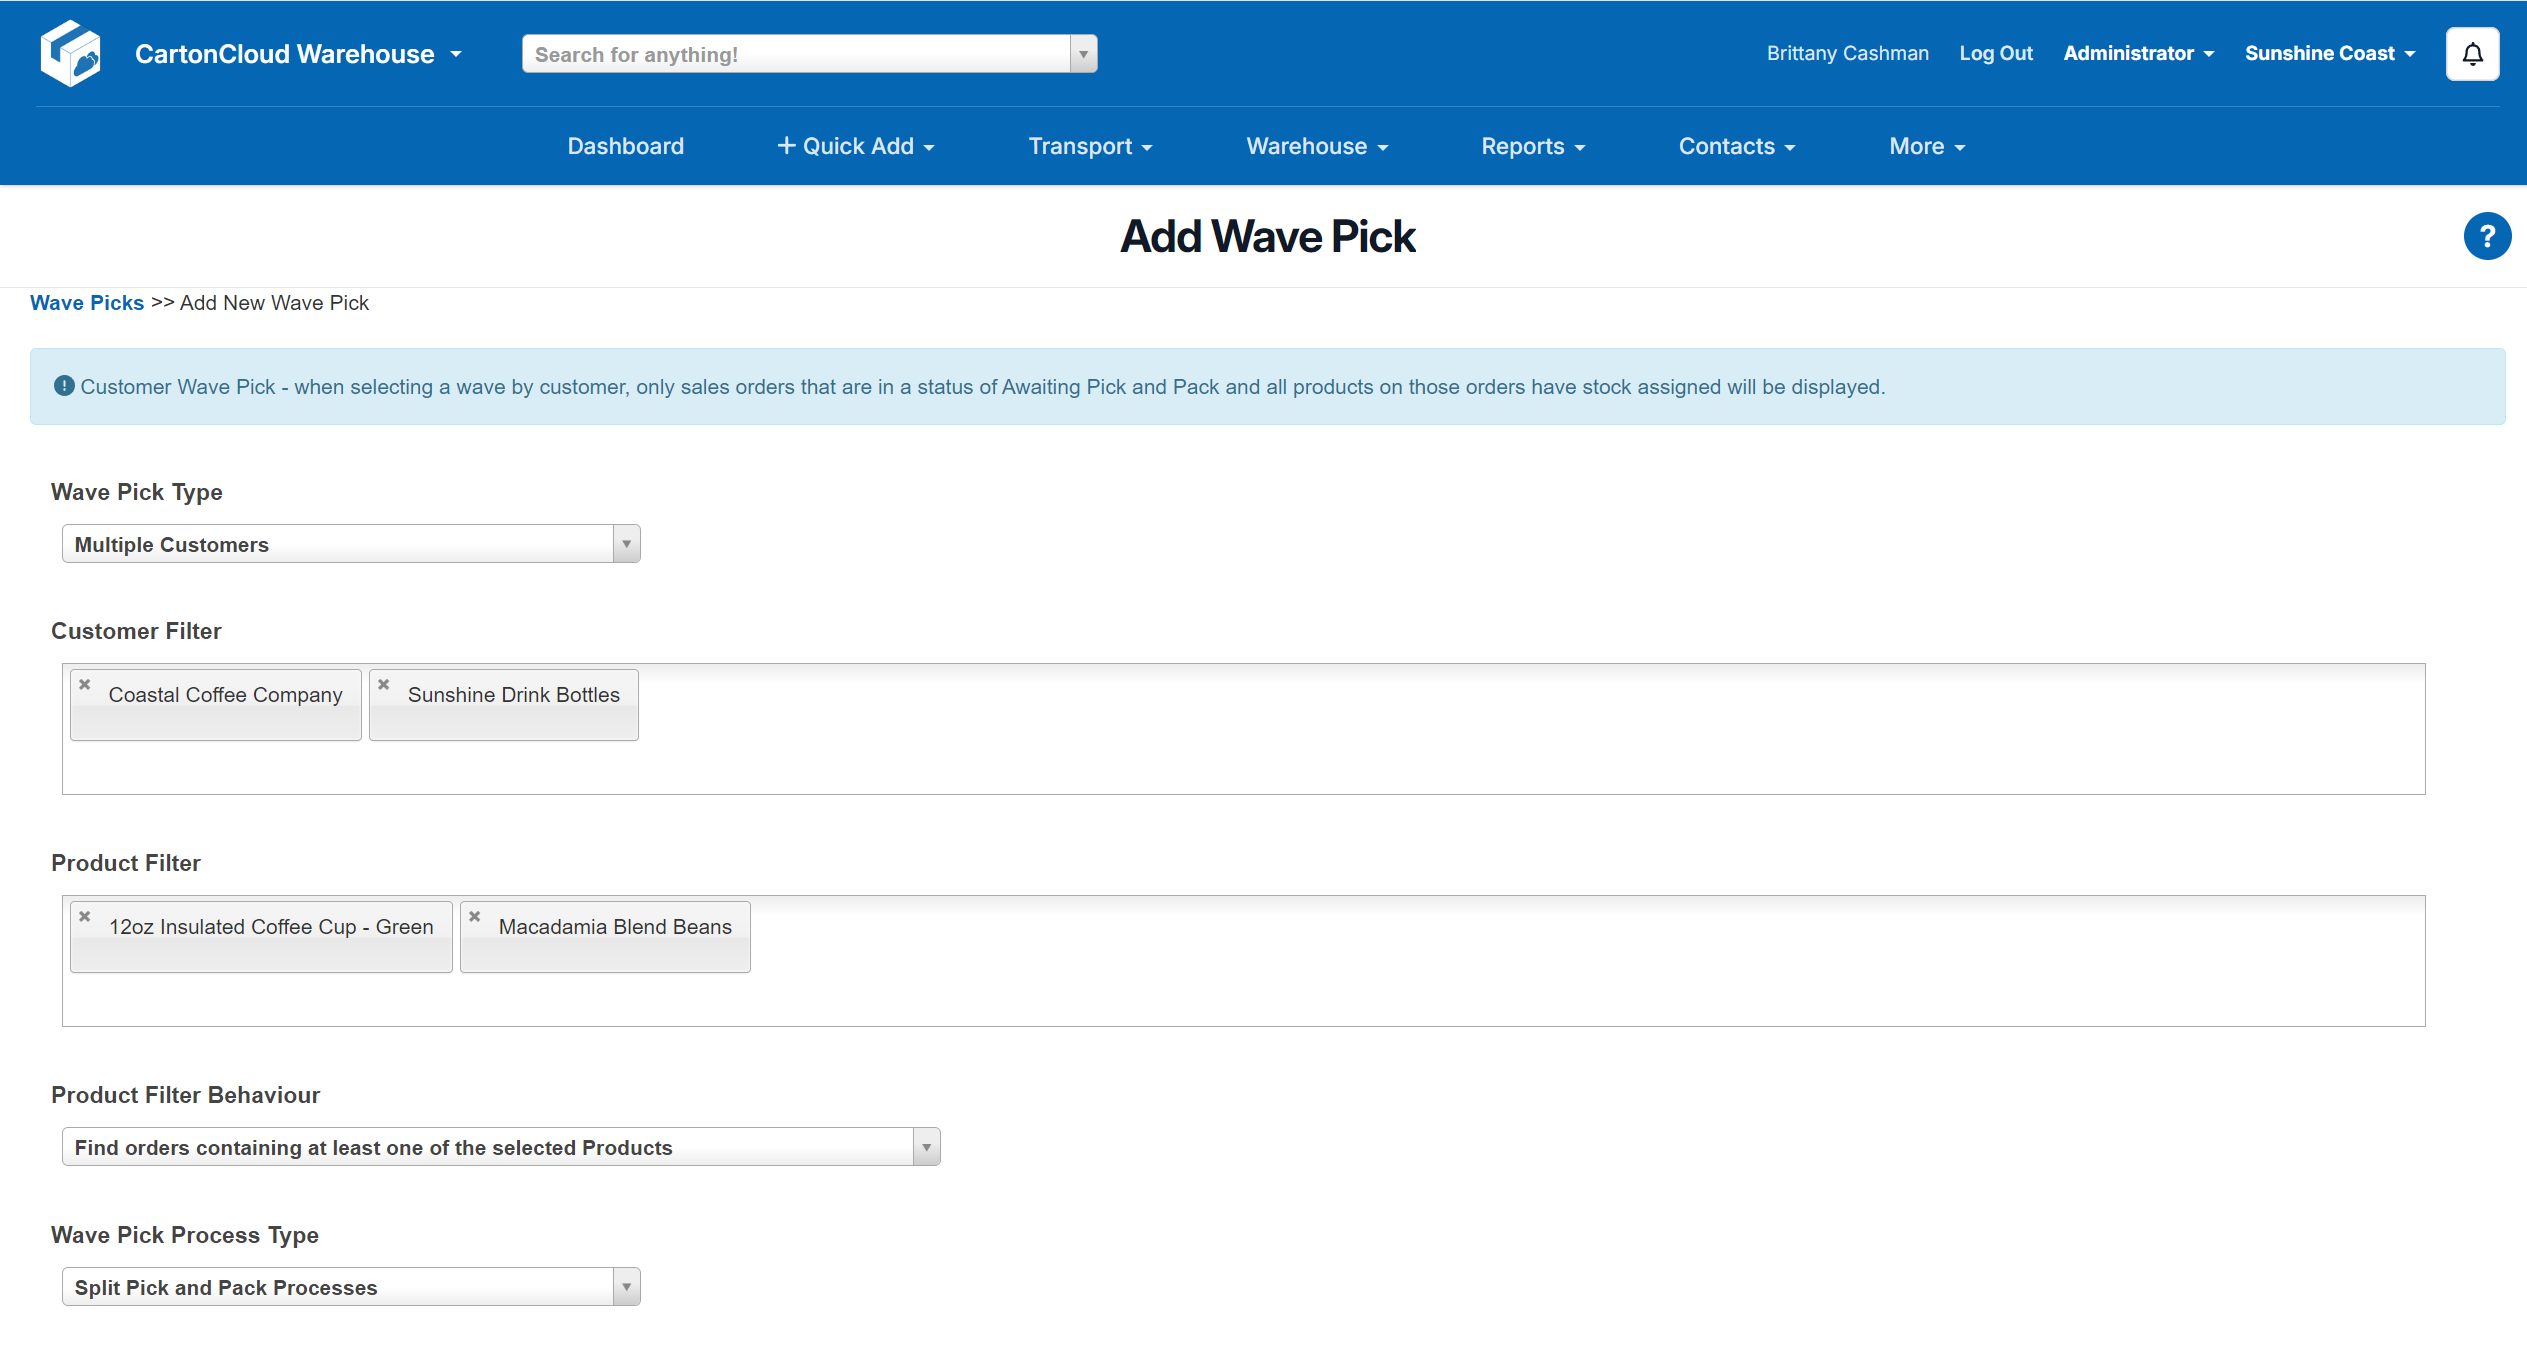This screenshot has width=2527, height=1346.
Task: Remove Coastal Coffee Company from Customer Filter
Action: click(x=84, y=684)
